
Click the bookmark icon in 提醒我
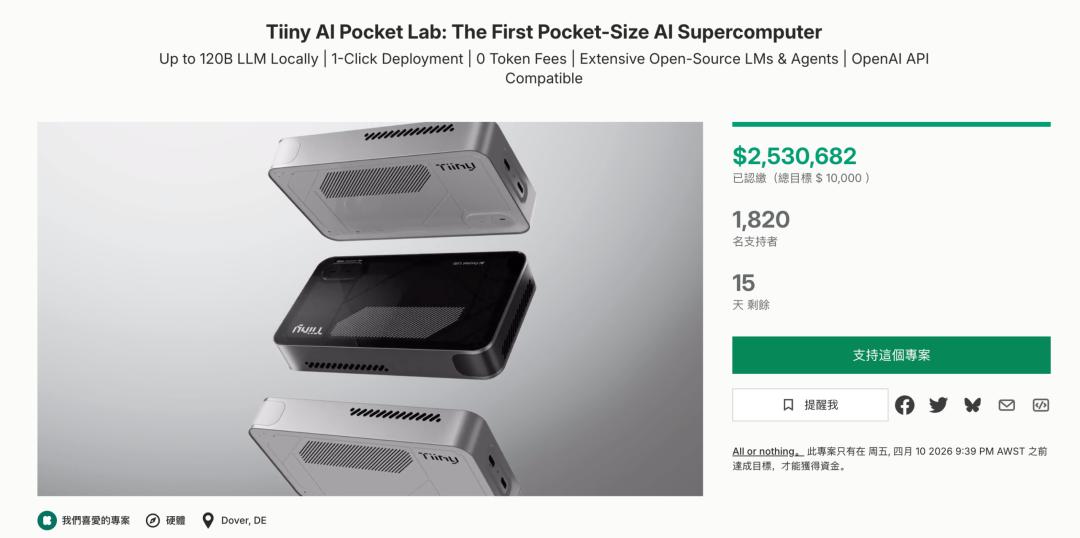coord(788,405)
